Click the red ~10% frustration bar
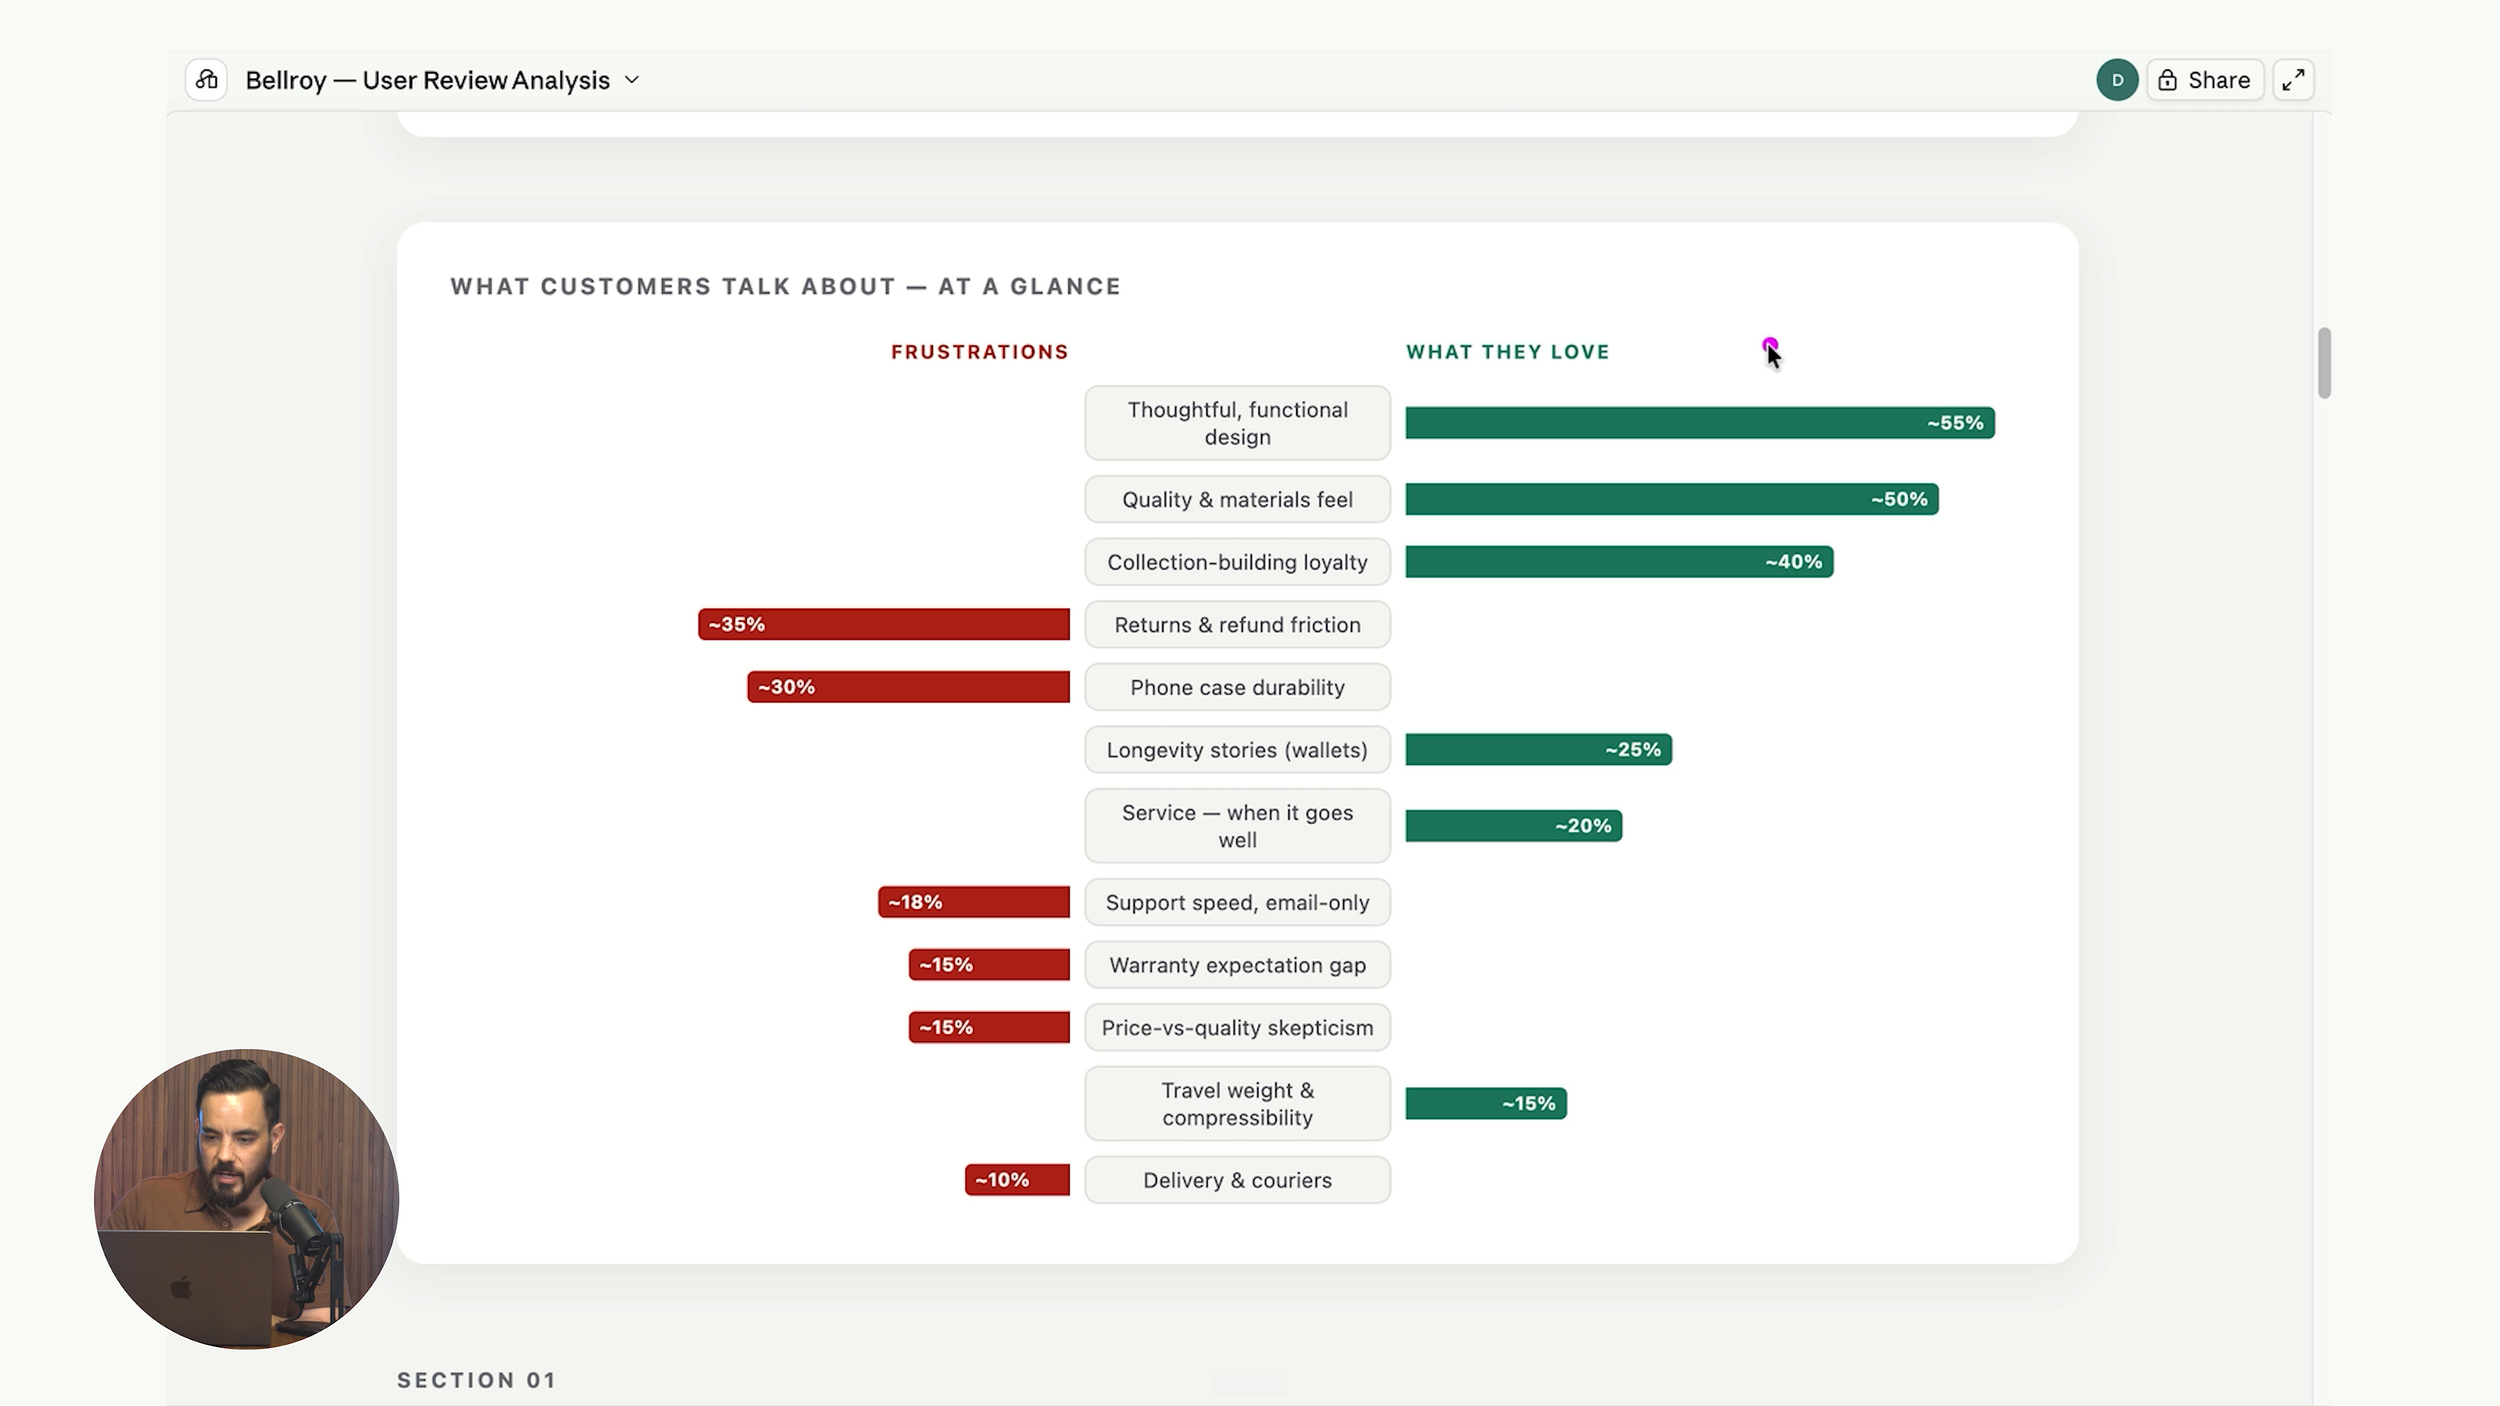The image size is (2500, 1406). pyautogui.click(x=1017, y=1180)
